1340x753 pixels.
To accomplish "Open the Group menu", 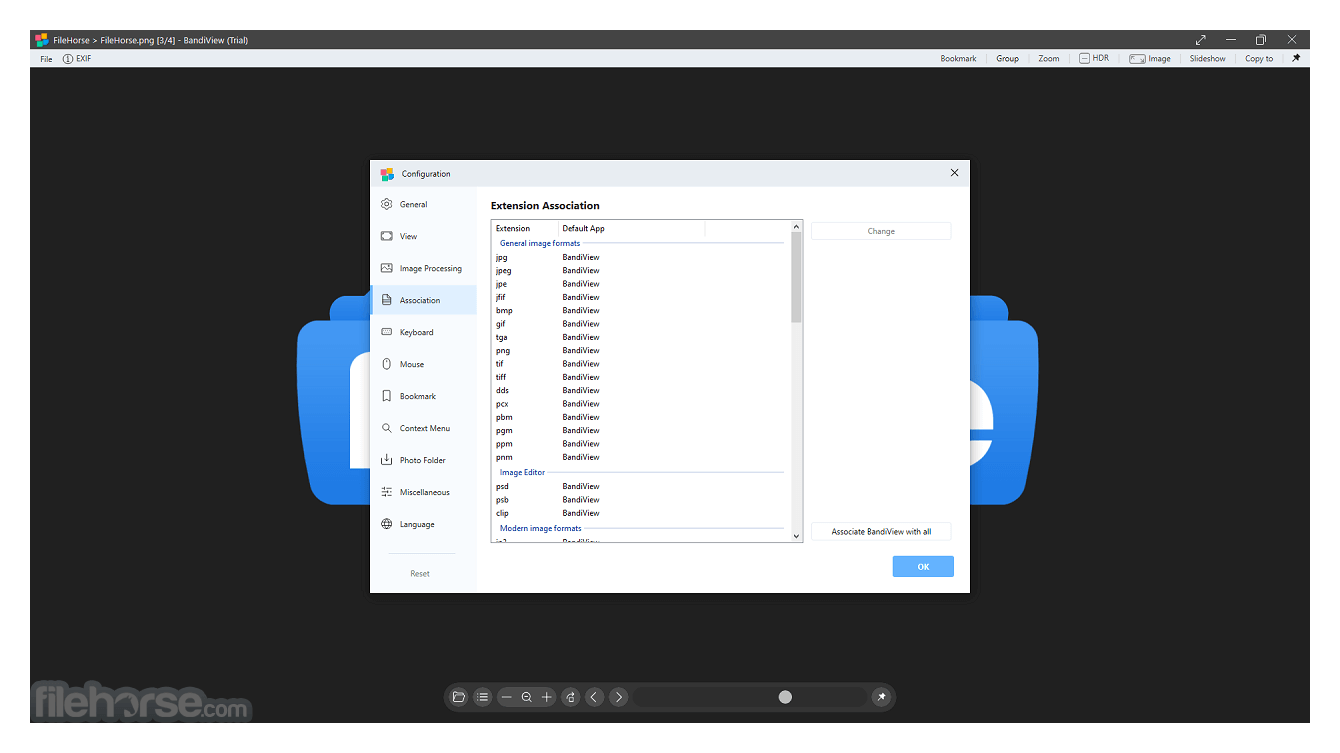I will 1007,59.
